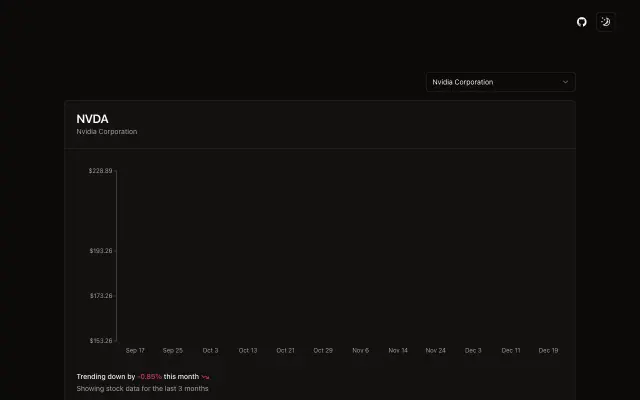Click the Nov 14 date label
The width and height of the screenshot is (640, 400).
click(x=398, y=350)
